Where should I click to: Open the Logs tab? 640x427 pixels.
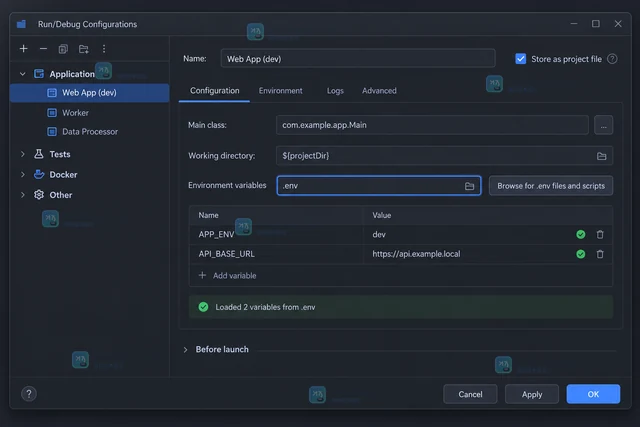335,91
